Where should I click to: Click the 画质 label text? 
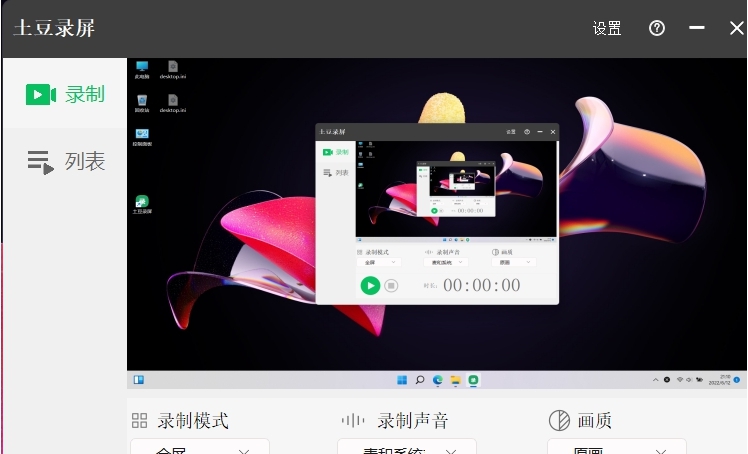pyautogui.click(x=594, y=421)
